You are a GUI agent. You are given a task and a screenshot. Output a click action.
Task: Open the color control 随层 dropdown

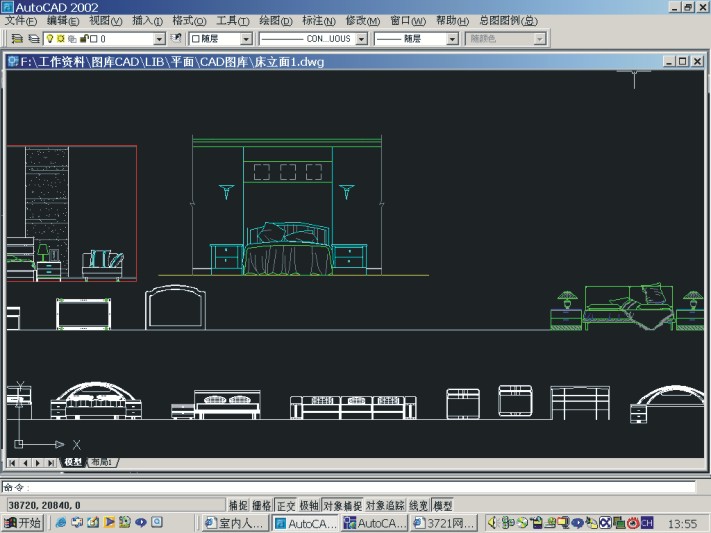pyautogui.click(x=245, y=39)
